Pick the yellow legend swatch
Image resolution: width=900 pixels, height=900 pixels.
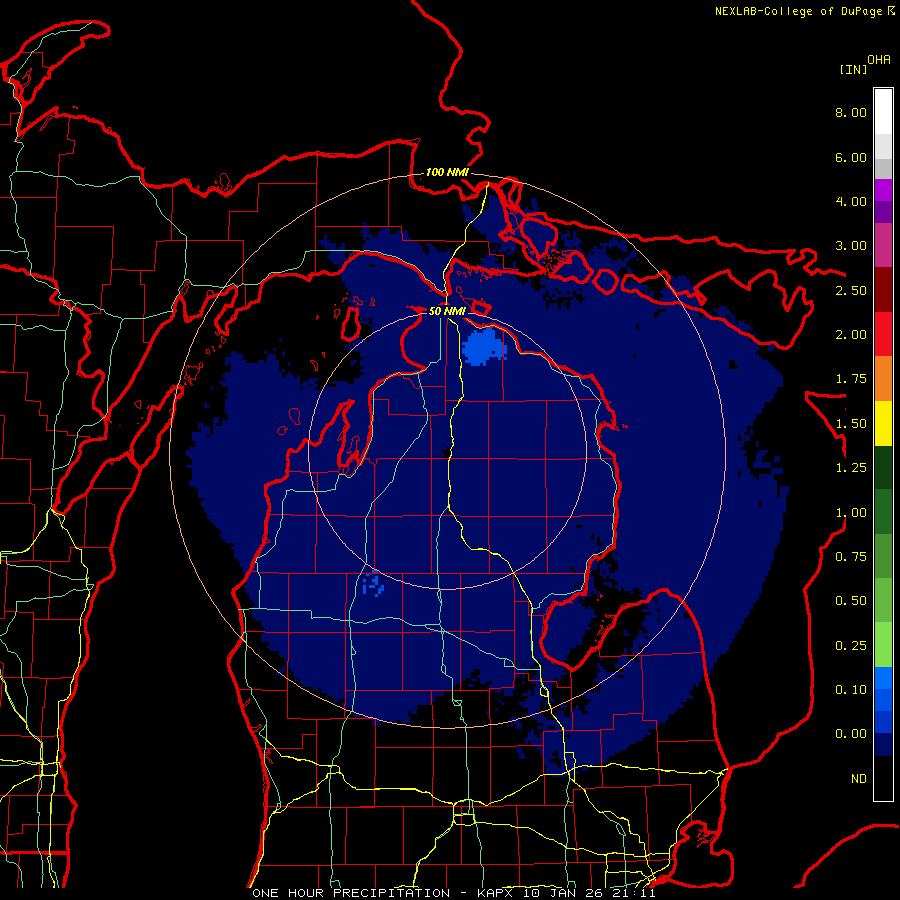(883, 423)
